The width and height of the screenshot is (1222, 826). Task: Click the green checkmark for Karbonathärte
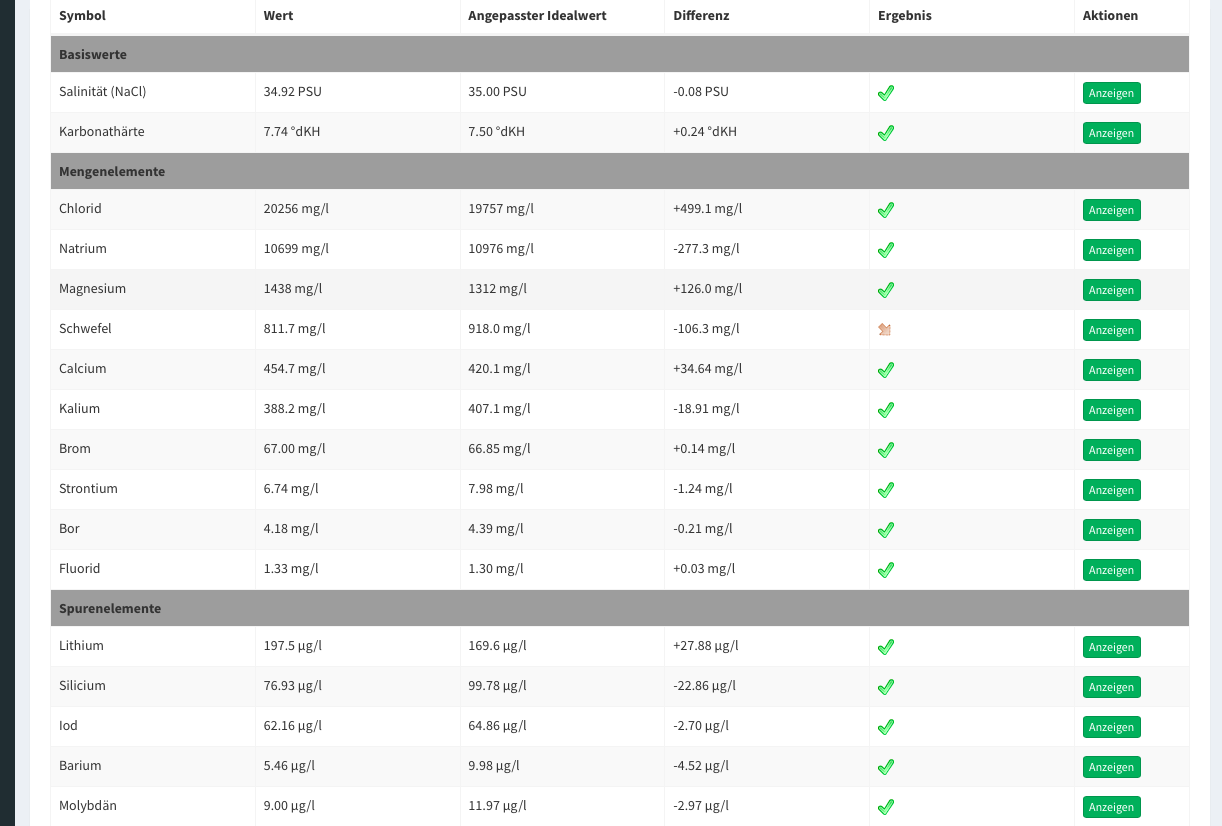[885, 133]
